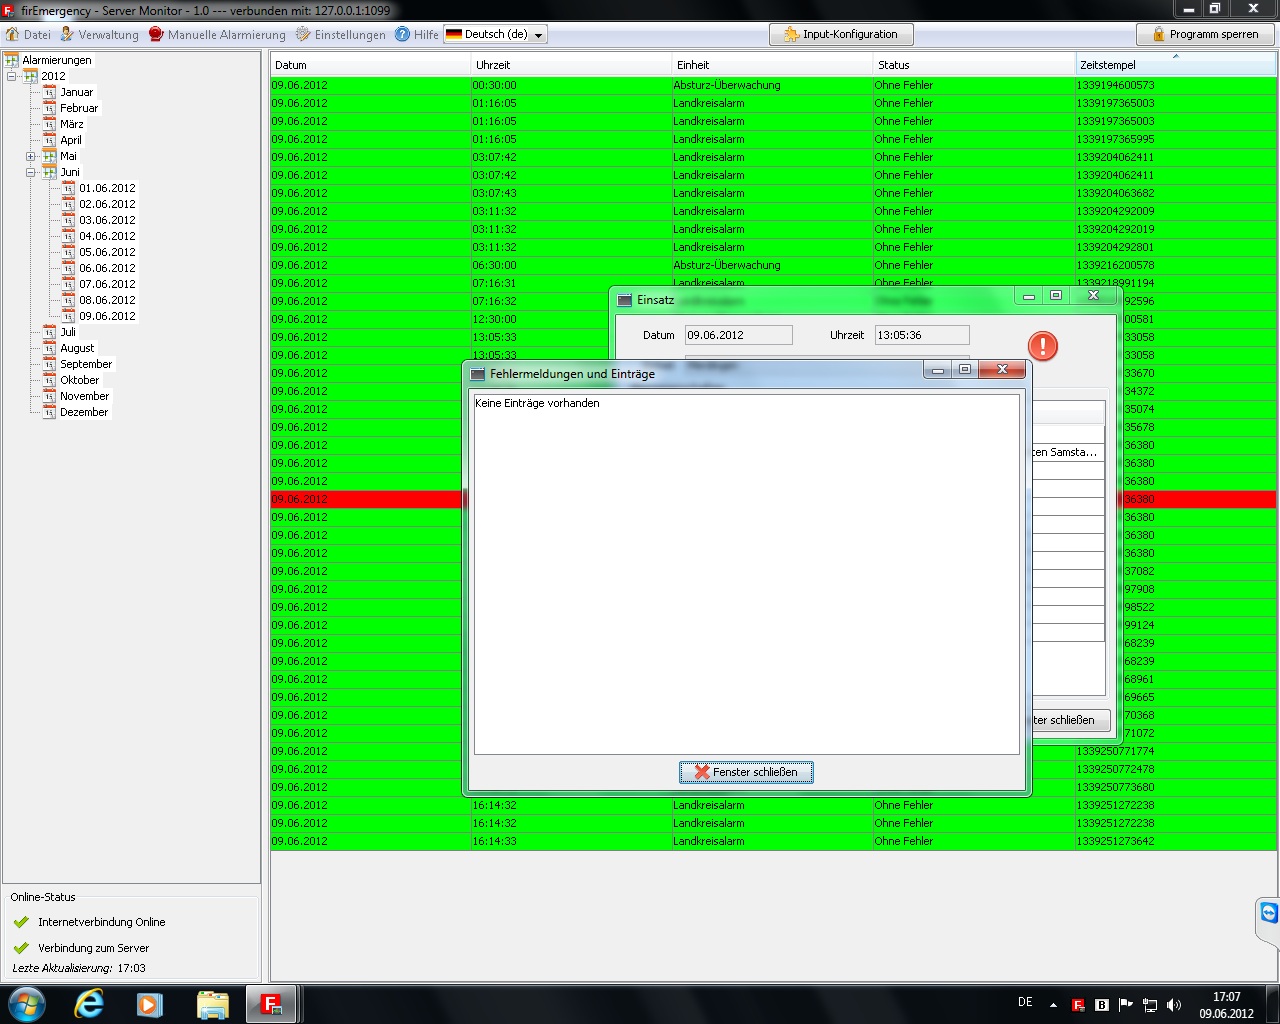Click the firEmergency tray icon
1280x1024 pixels.
point(1078,1005)
